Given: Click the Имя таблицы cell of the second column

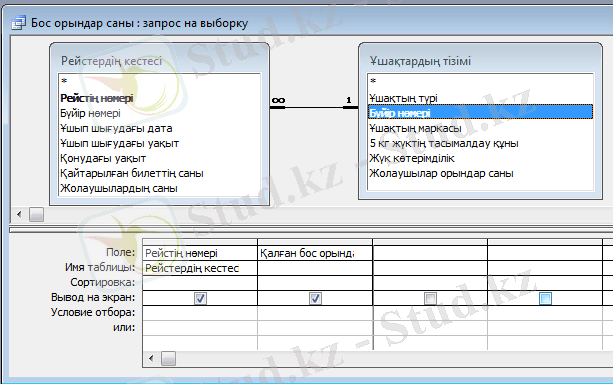Looking at the screenshot, I should click(x=315, y=268).
